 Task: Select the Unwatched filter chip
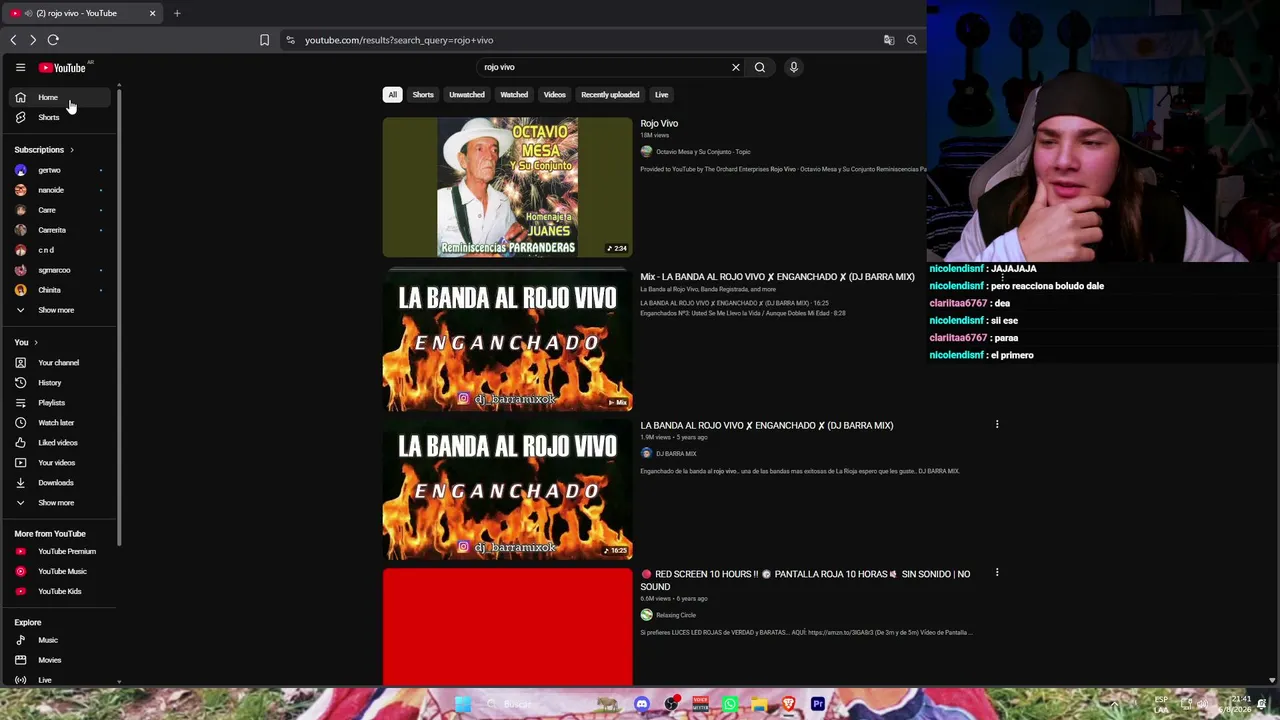coord(467,95)
